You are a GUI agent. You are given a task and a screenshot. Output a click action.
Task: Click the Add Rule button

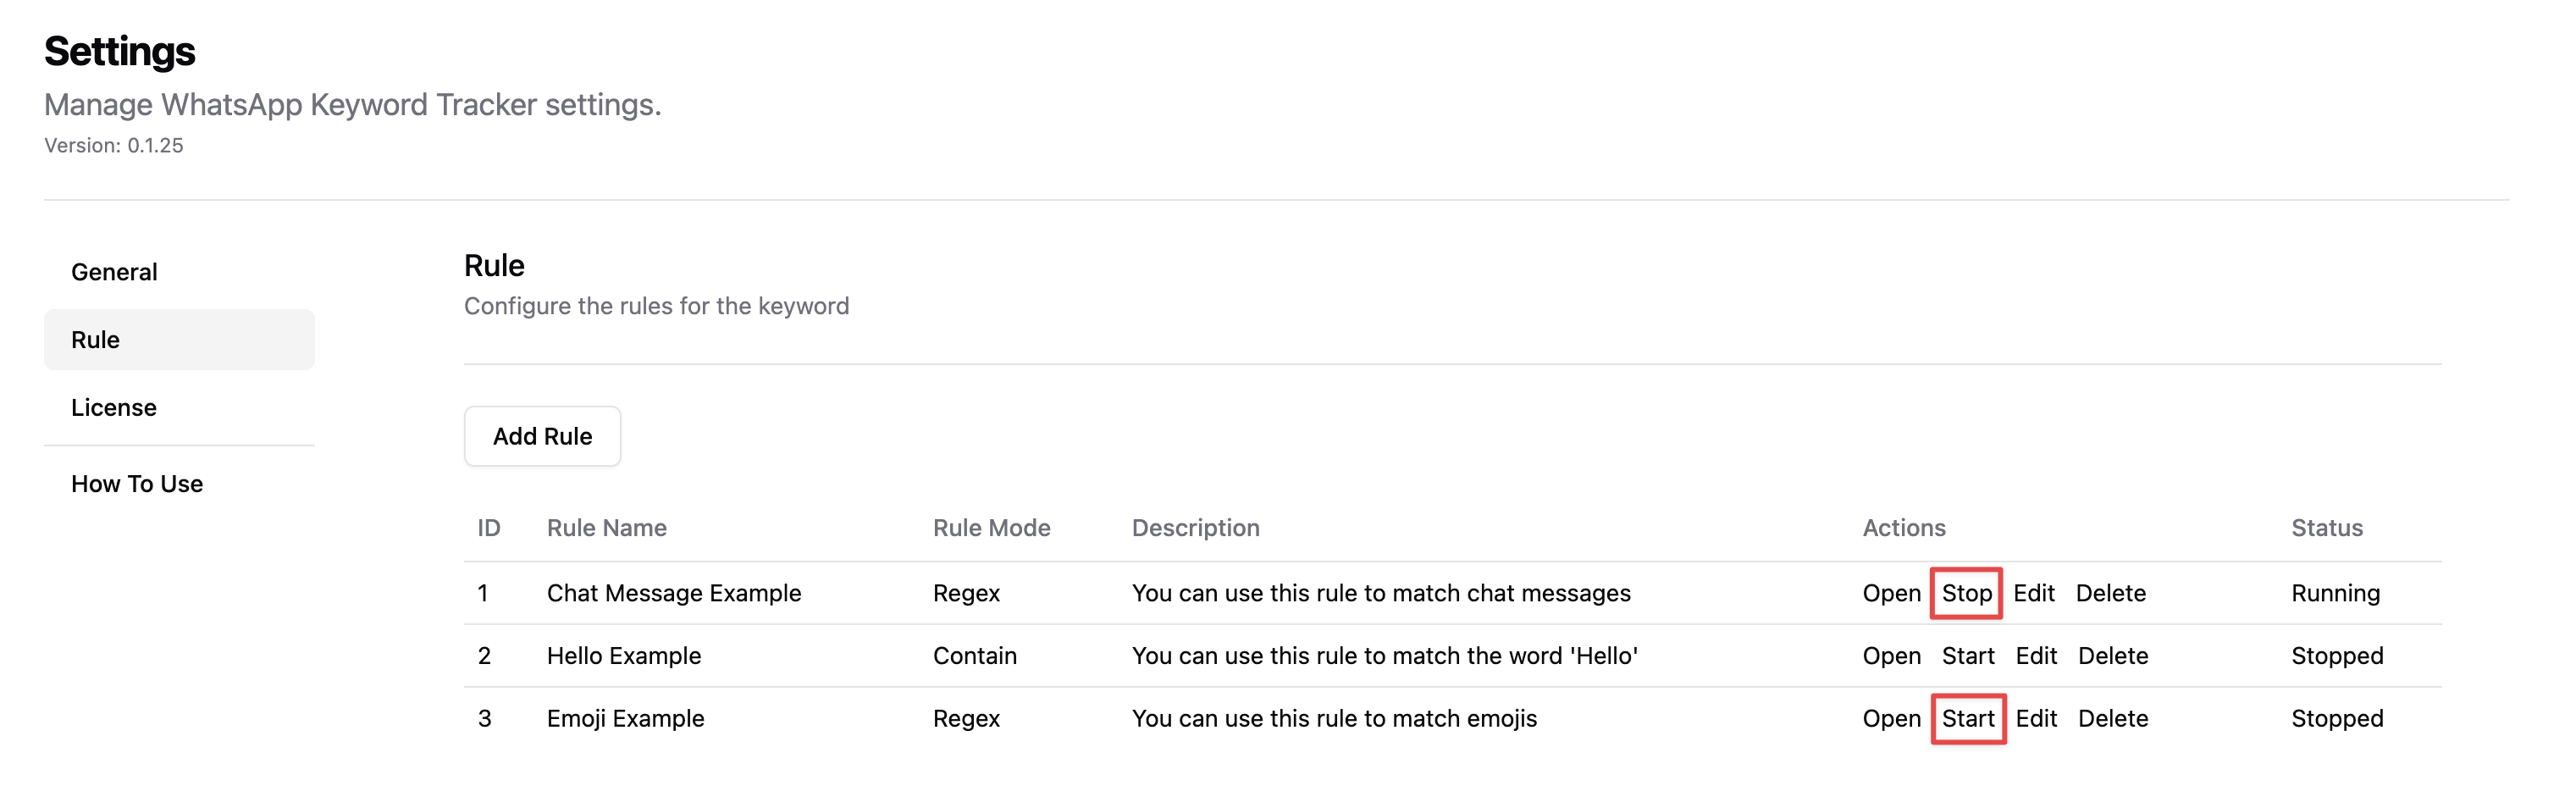point(542,436)
